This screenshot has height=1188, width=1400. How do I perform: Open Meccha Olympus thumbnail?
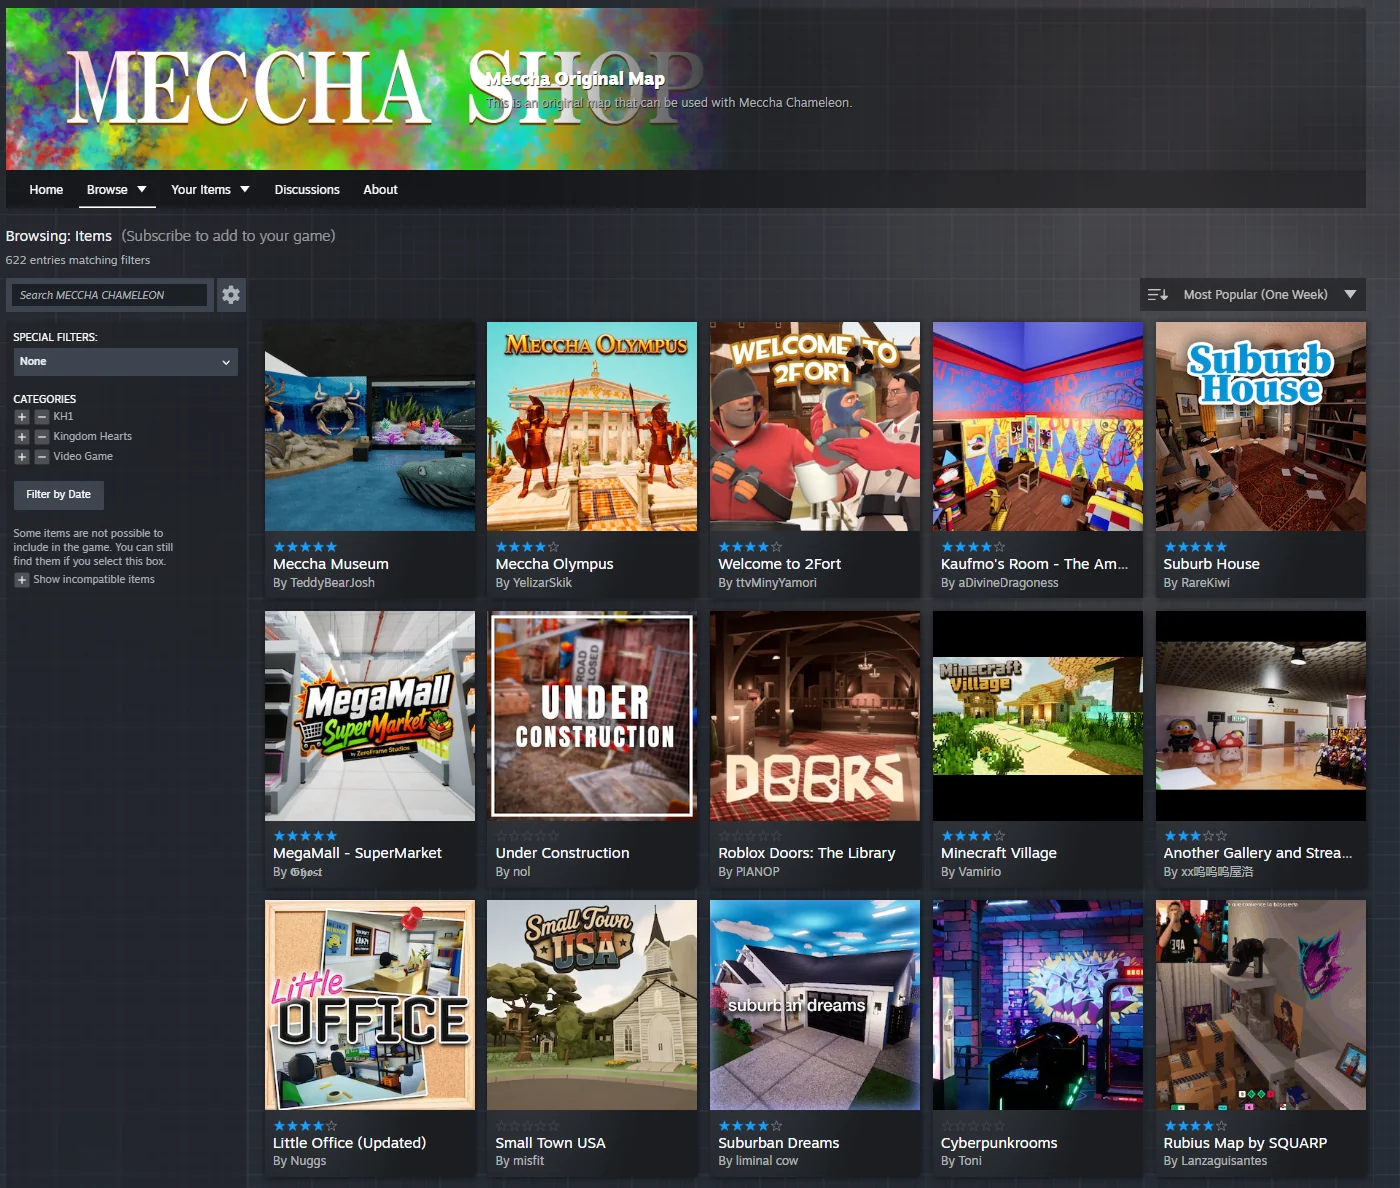coord(592,426)
